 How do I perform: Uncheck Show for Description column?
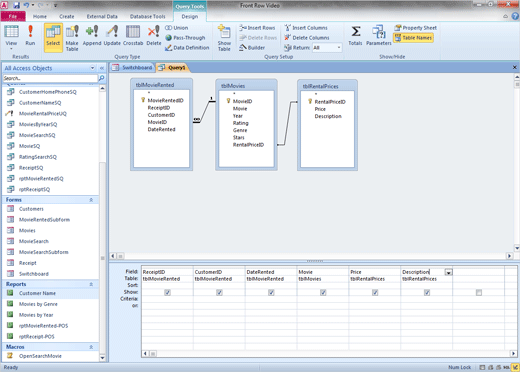coord(427,292)
